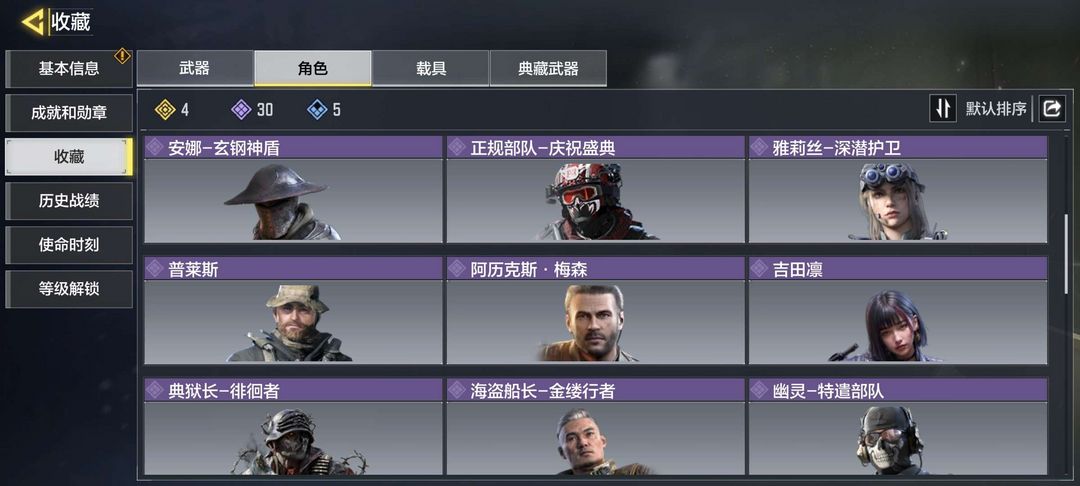Click the yellow back arrow icon

[x=33, y=23]
